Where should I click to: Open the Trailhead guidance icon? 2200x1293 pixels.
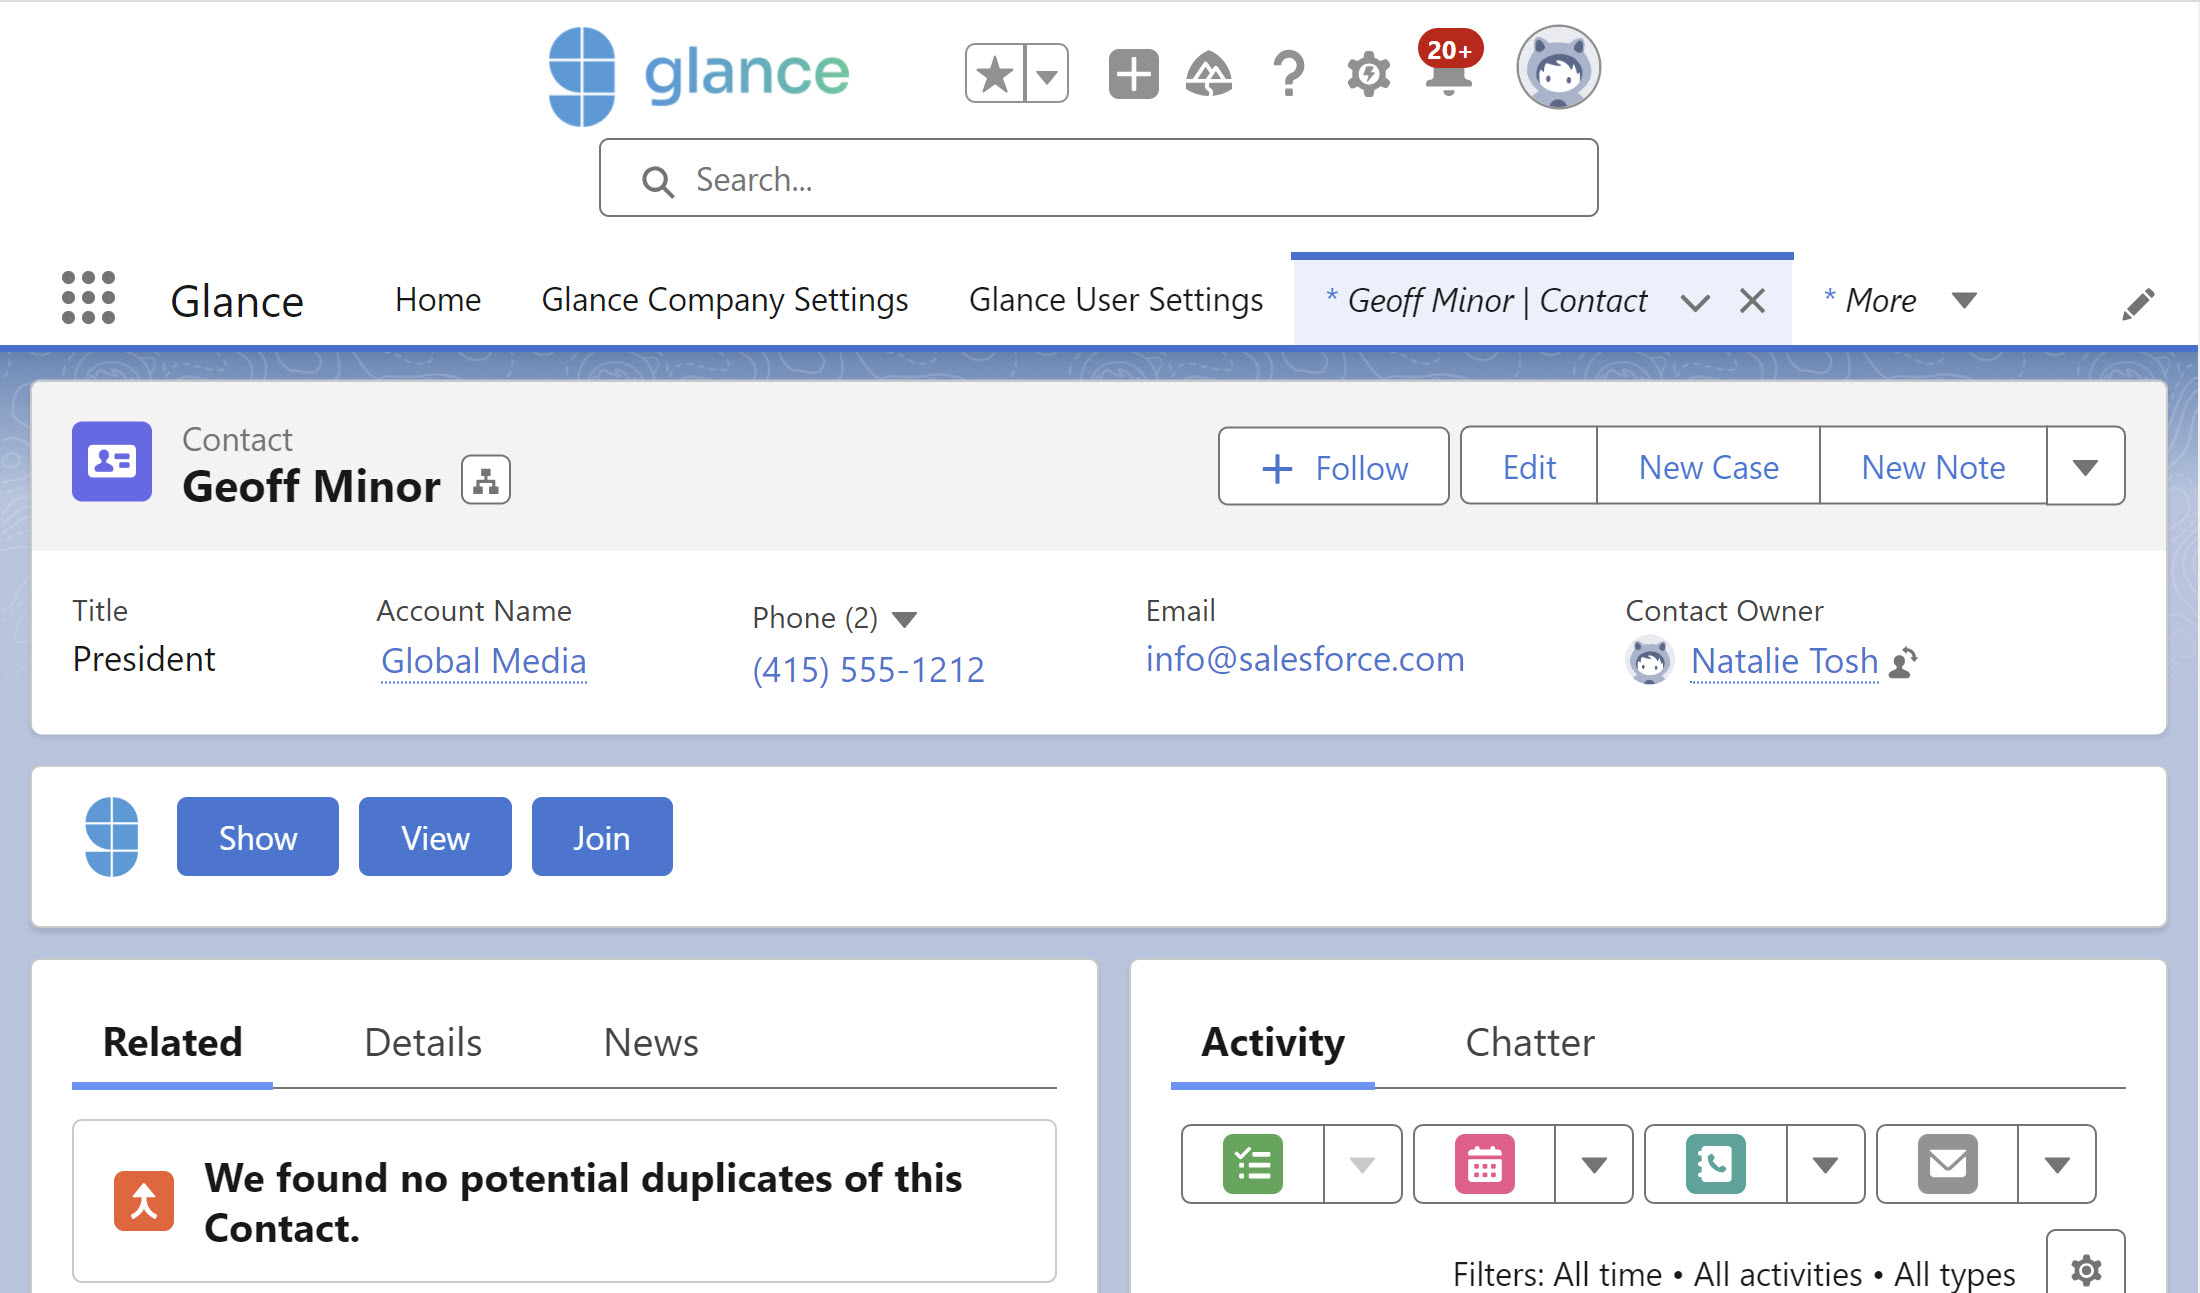click(x=1209, y=74)
